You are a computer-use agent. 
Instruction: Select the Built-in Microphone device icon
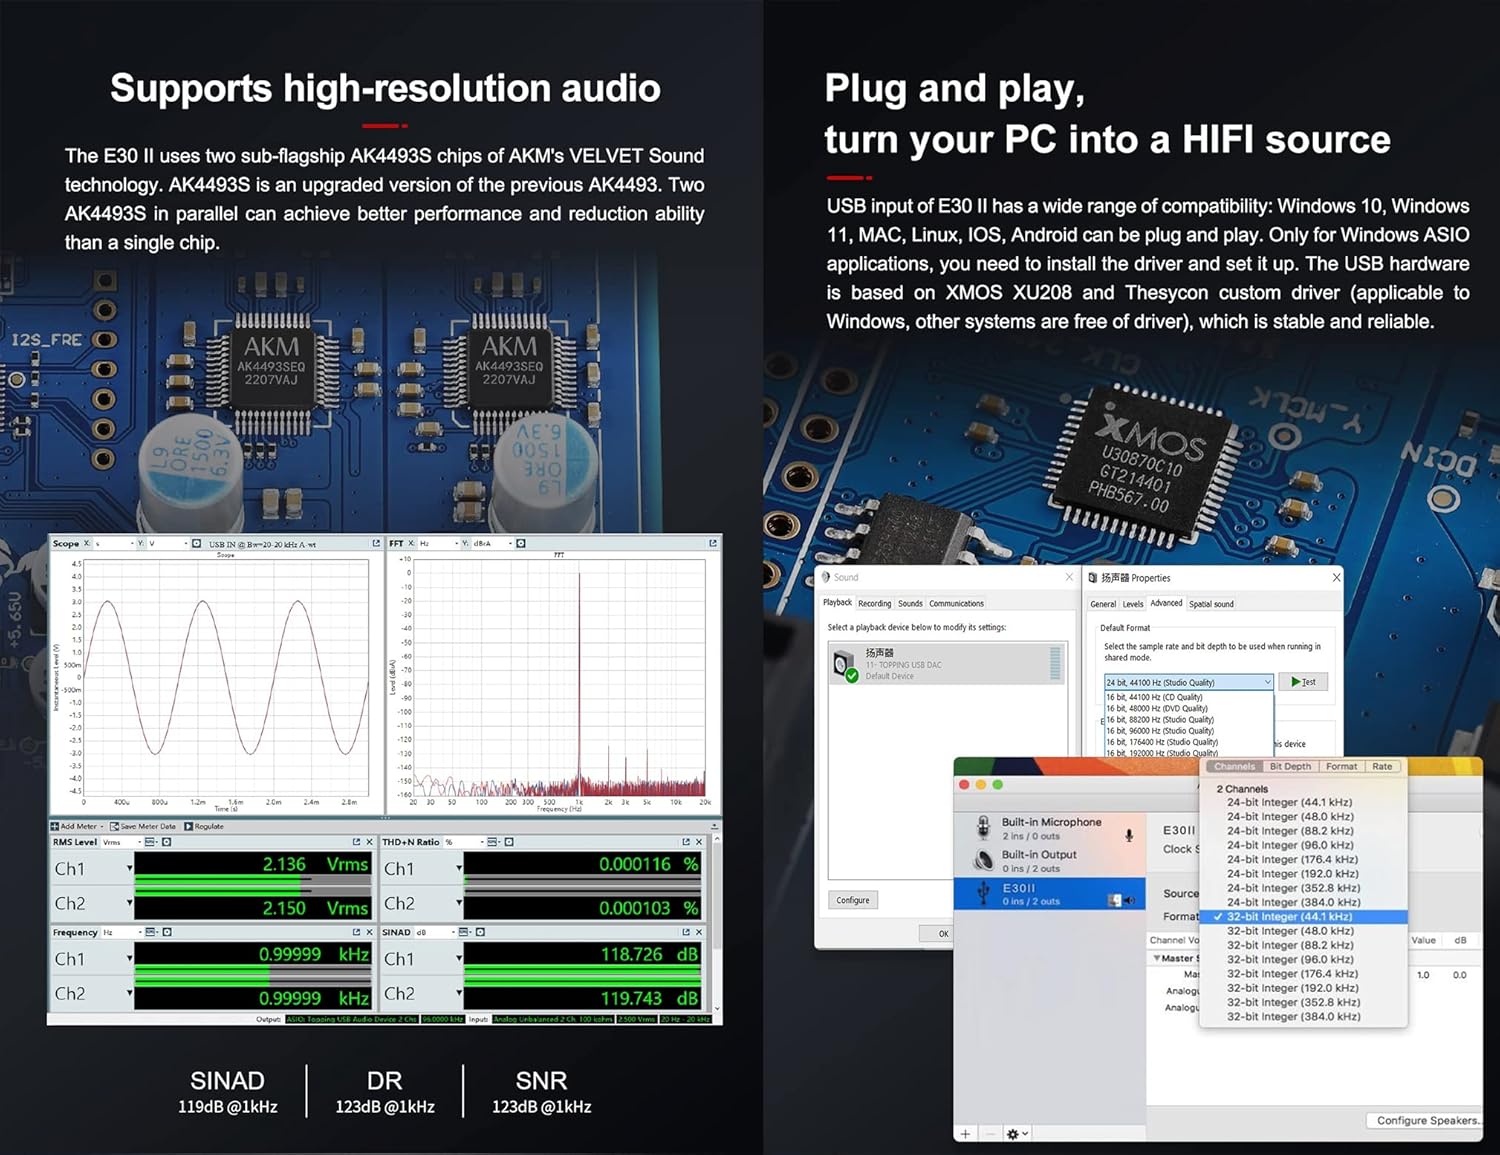click(x=983, y=828)
